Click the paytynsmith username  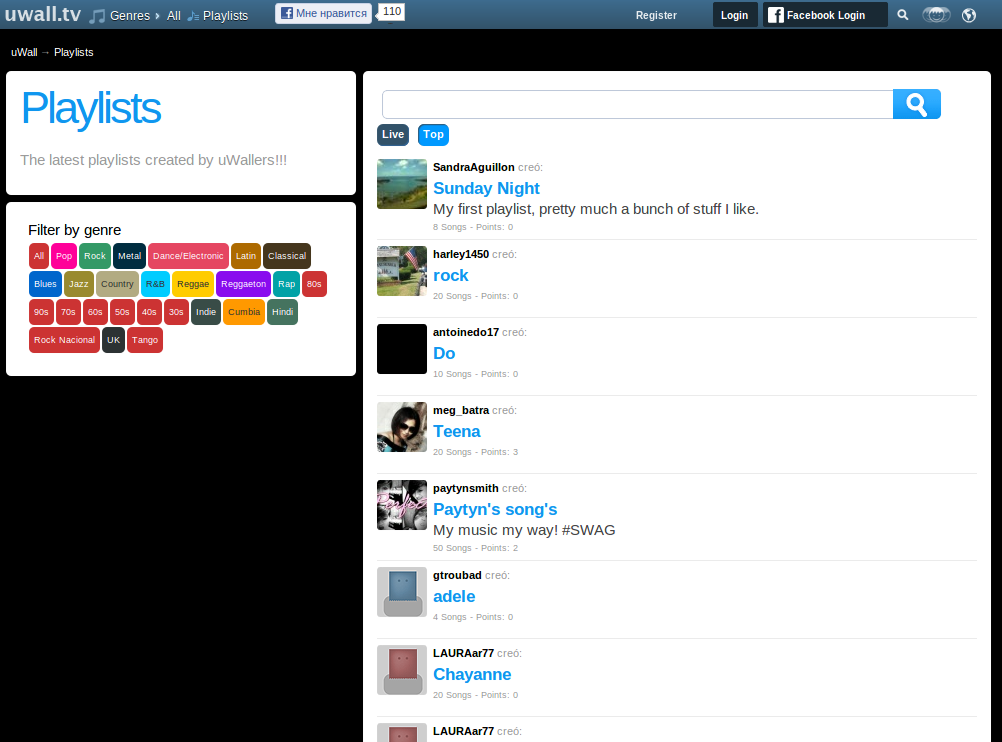pos(466,488)
